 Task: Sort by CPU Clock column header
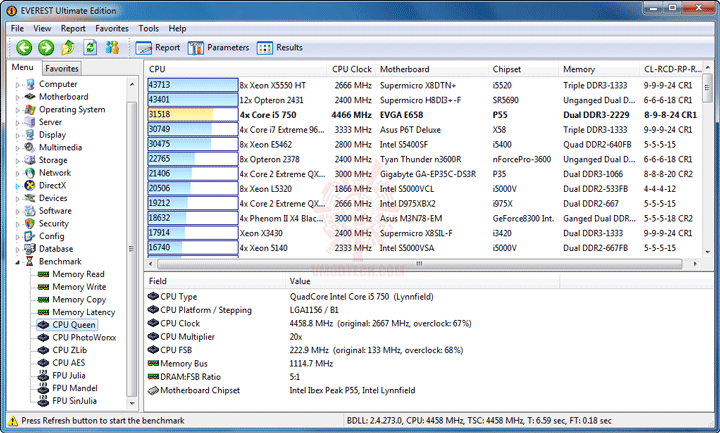[351, 69]
